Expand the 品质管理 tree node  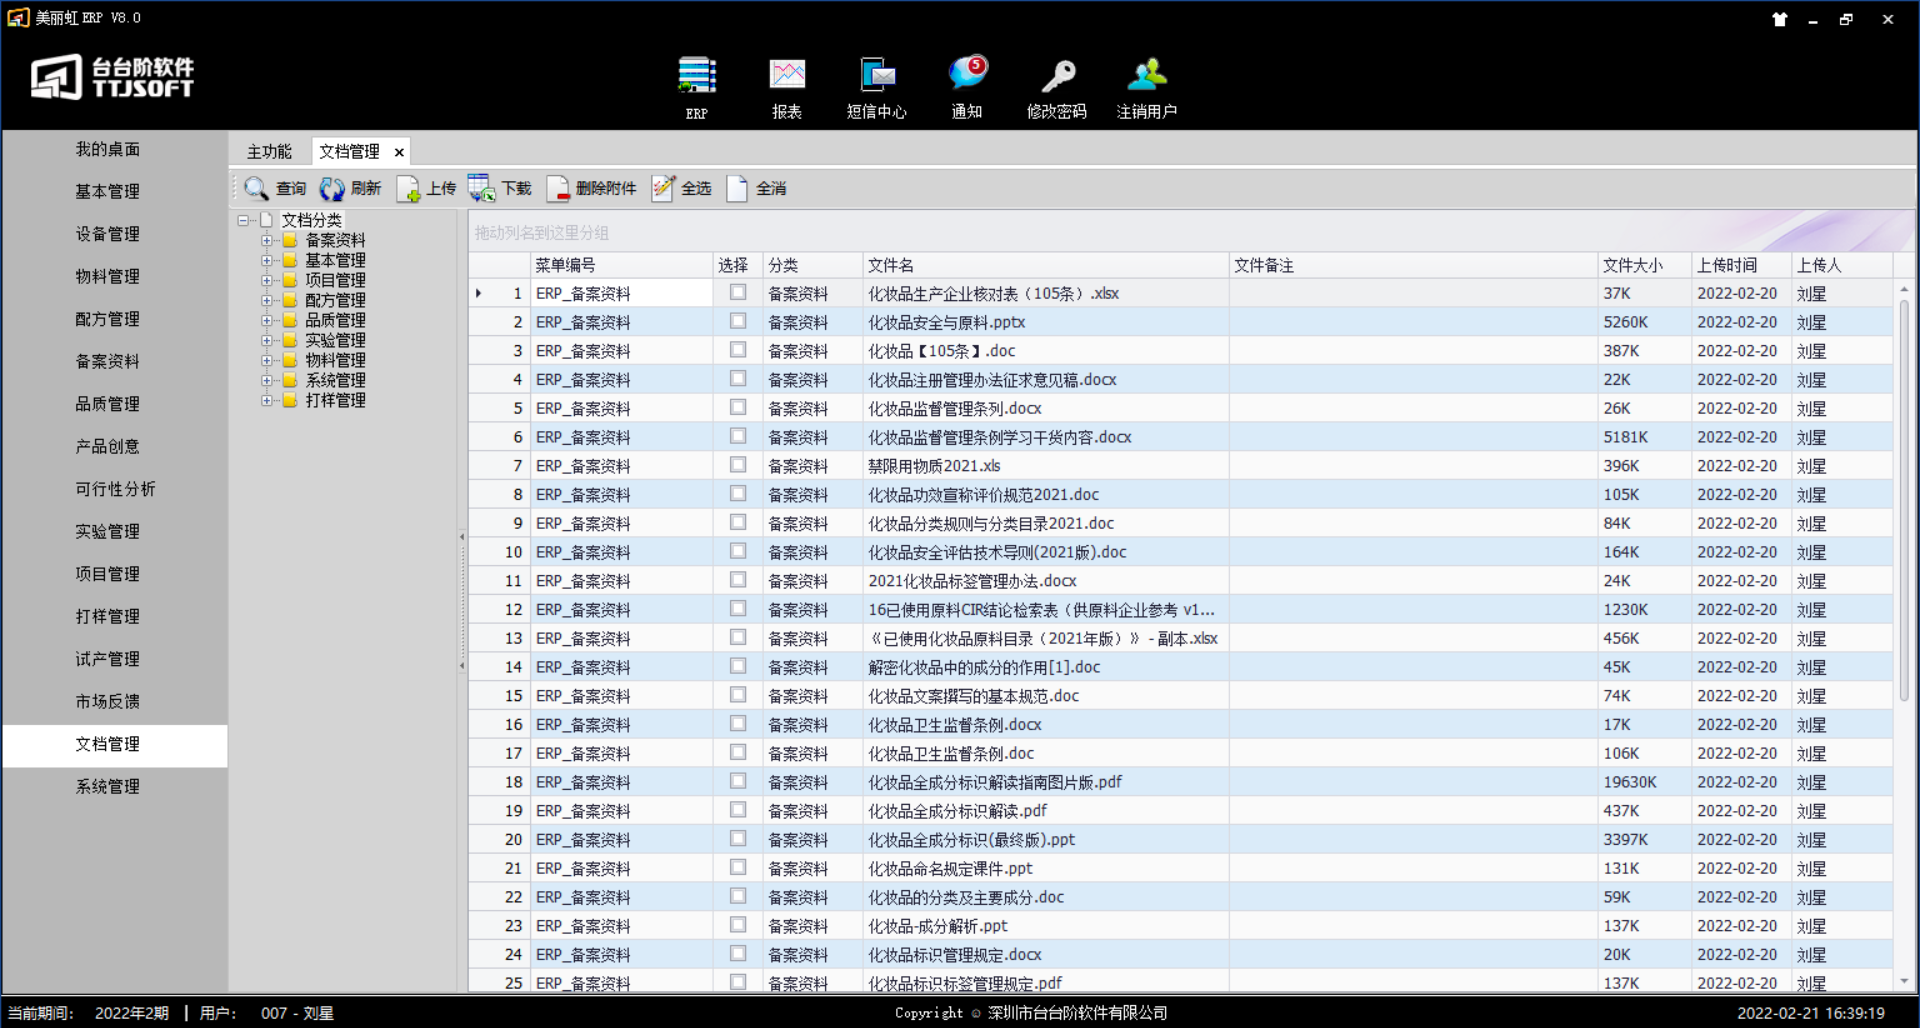[x=267, y=321]
